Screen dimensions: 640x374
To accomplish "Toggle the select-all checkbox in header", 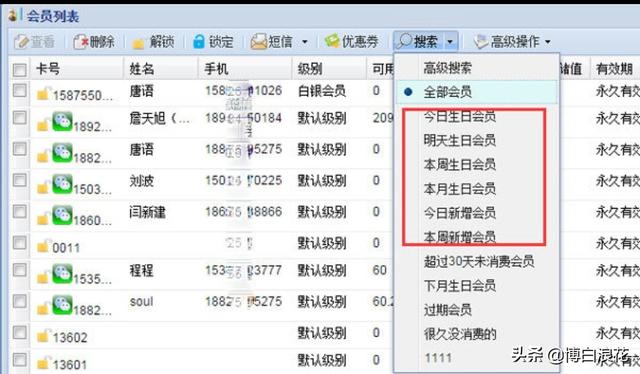I will [19, 70].
